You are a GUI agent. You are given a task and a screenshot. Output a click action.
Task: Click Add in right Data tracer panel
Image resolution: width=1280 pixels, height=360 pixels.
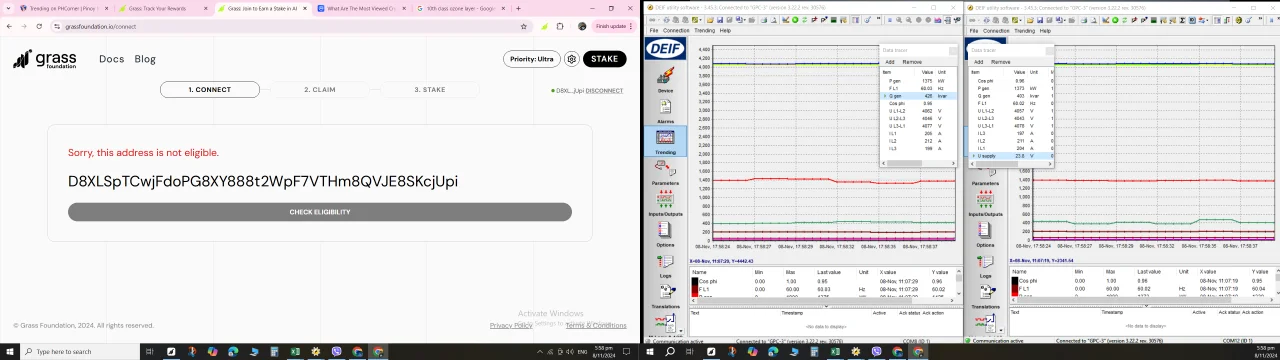tap(978, 62)
